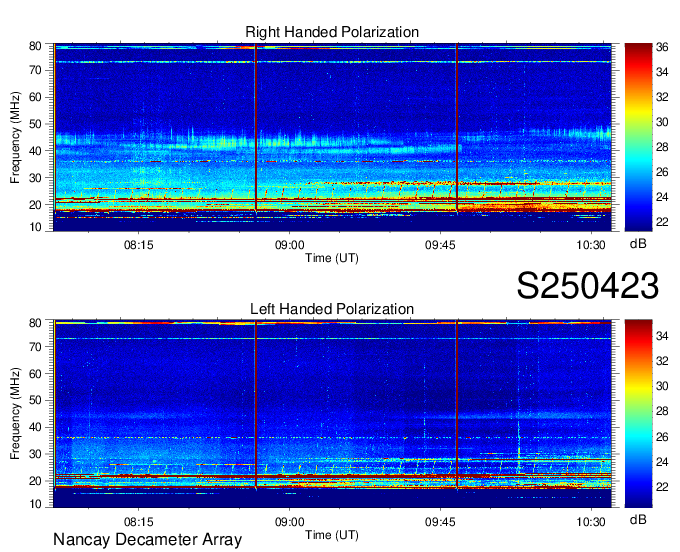
Task: Click 10:30 tick of Right Handed plot
Action: coord(591,245)
